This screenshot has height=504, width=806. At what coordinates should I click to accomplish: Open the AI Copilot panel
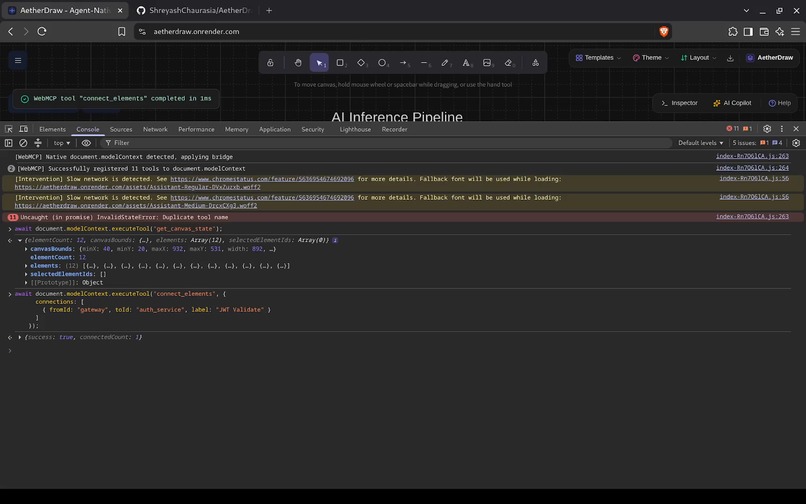(x=732, y=103)
